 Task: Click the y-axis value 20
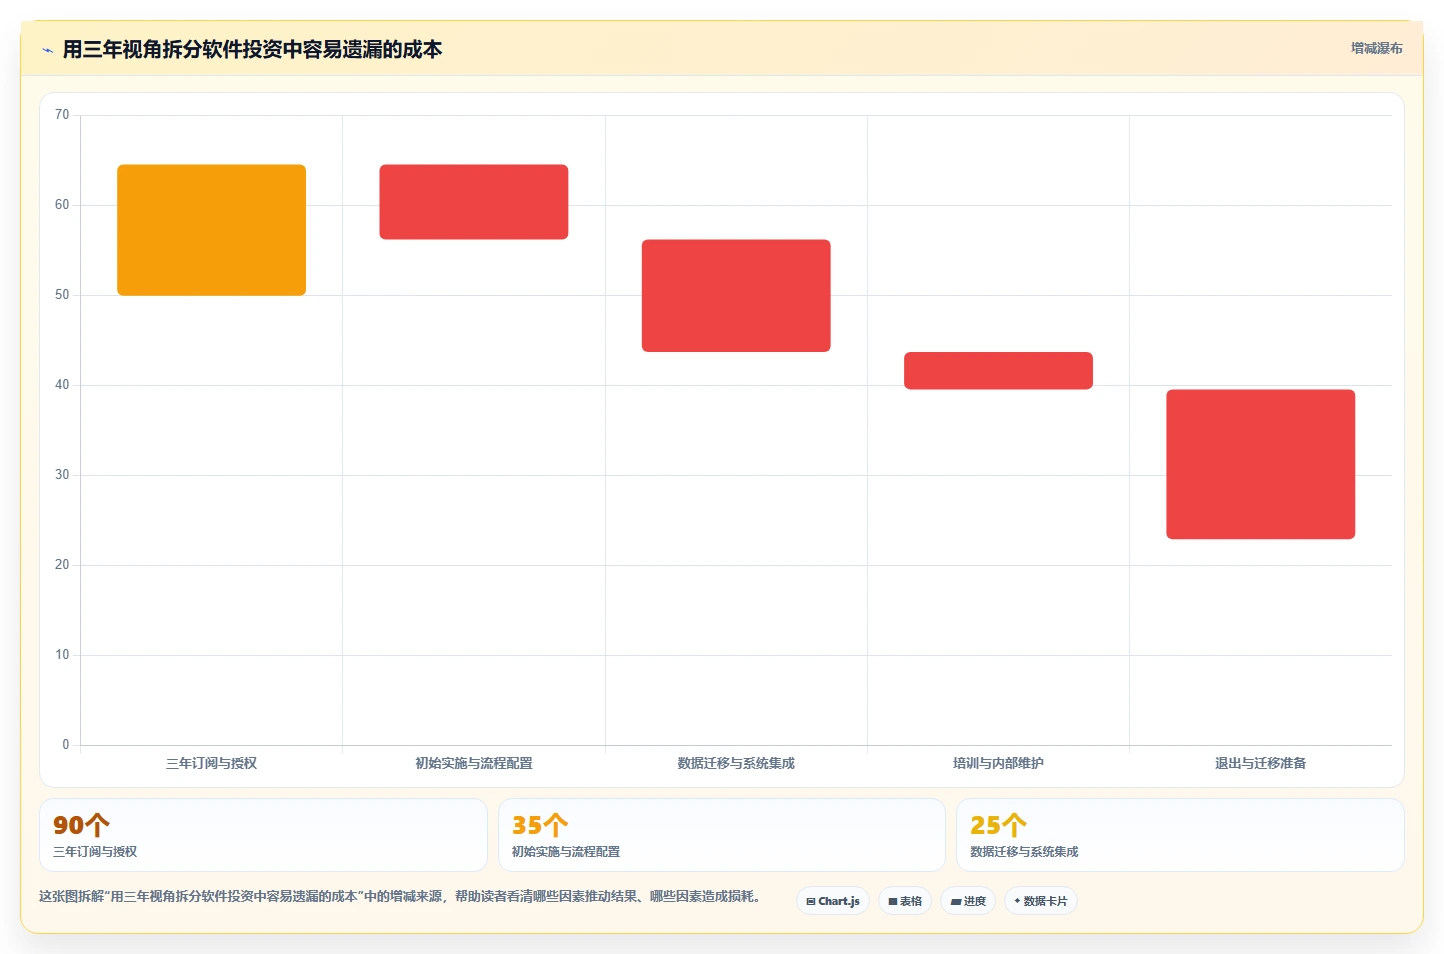pos(62,565)
